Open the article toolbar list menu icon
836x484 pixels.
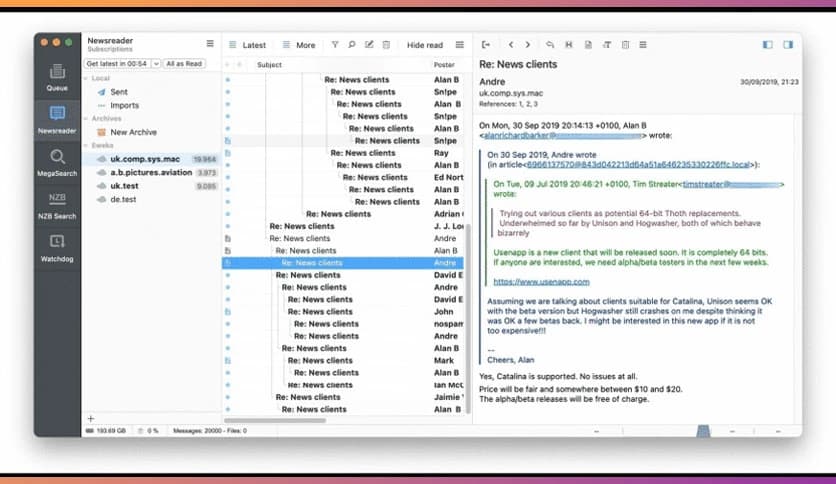pos(643,45)
